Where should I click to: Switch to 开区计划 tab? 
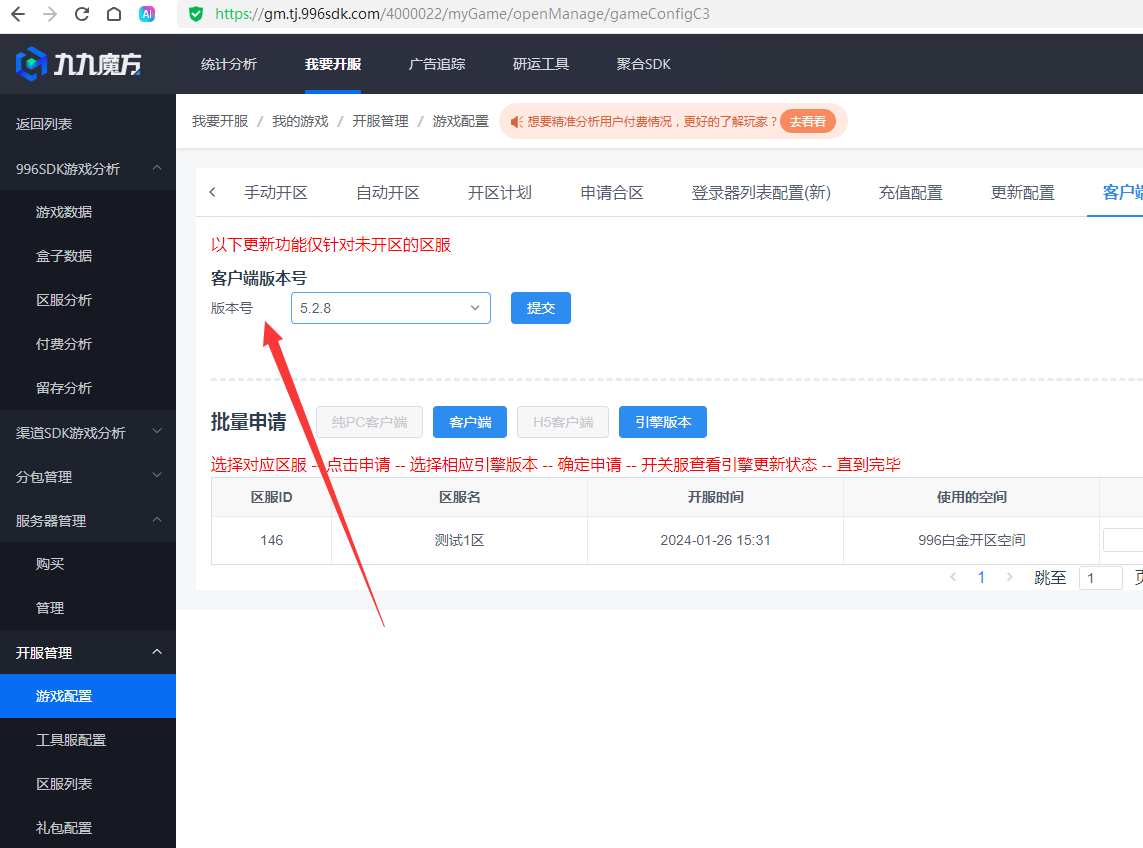coord(500,192)
